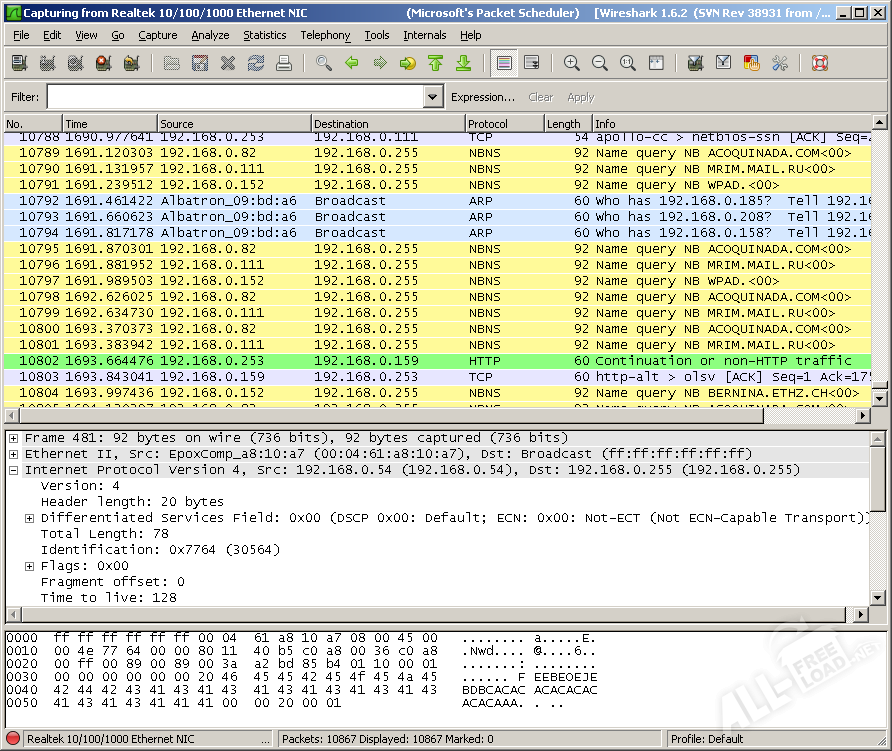The width and height of the screenshot is (892, 751).
Task: Click in the Filter input field
Action: [235, 97]
